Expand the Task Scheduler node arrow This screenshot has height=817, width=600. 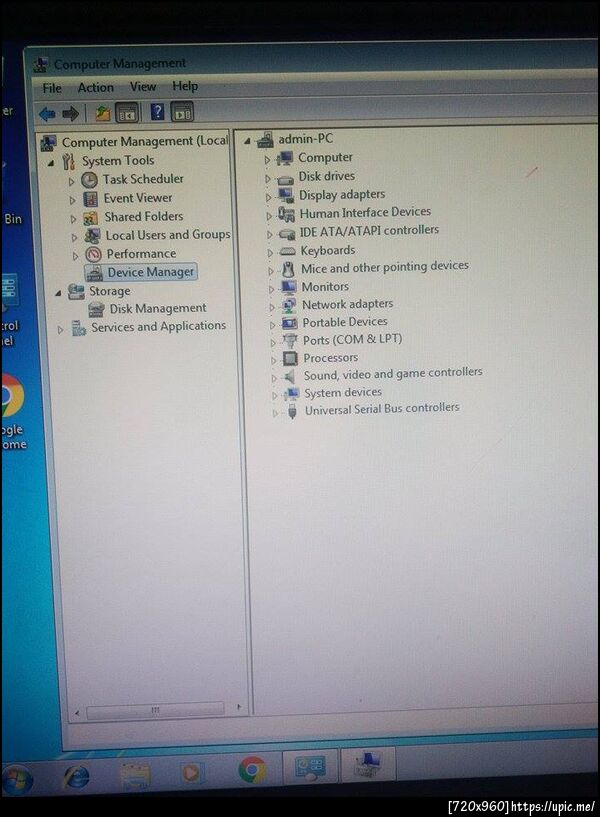(x=72, y=182)
